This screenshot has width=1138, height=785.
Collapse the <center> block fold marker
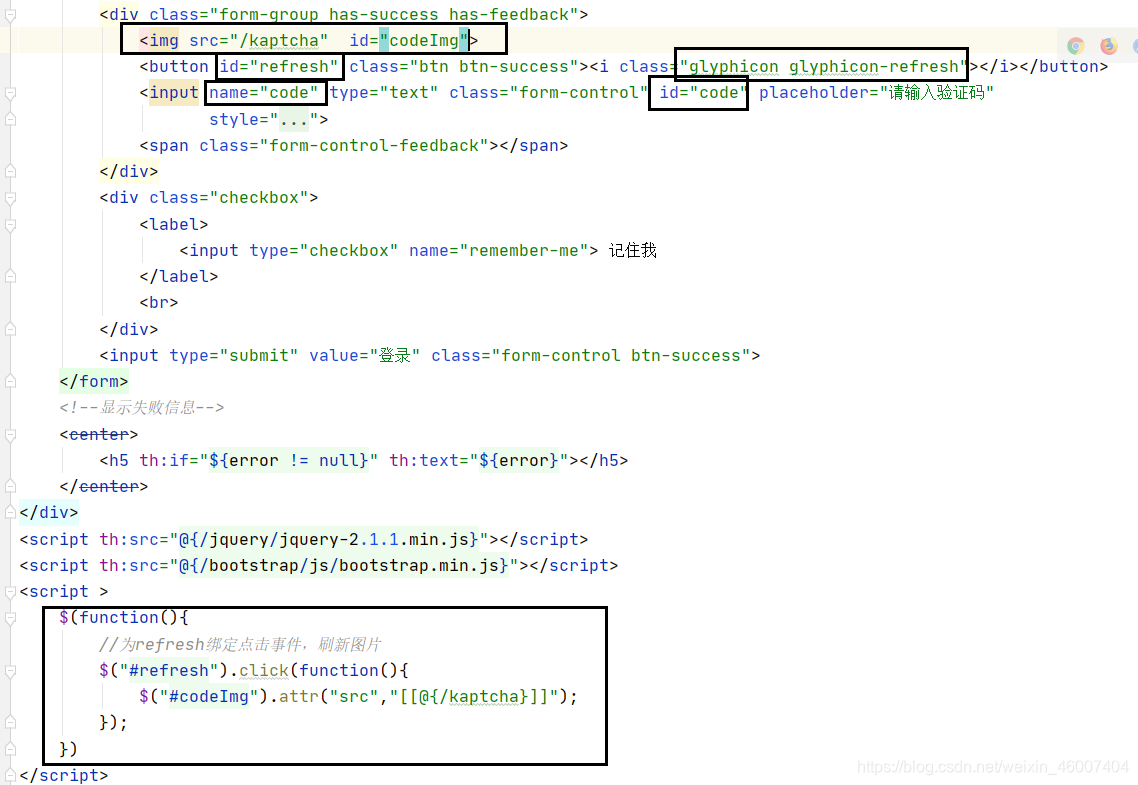[x=10, y=435]
